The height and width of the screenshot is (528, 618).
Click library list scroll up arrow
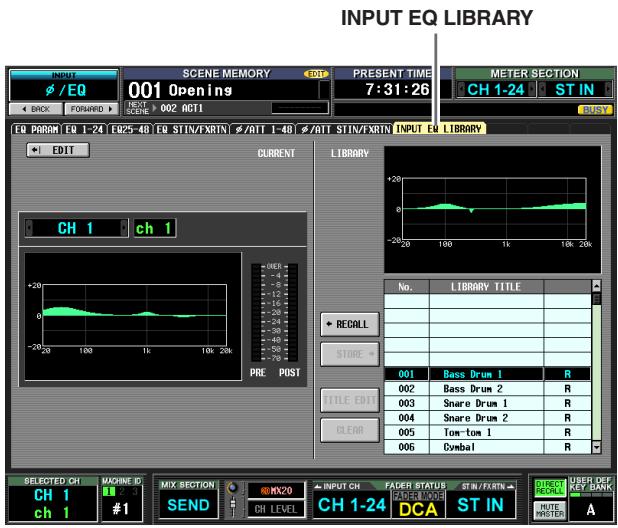click(596, 286)
